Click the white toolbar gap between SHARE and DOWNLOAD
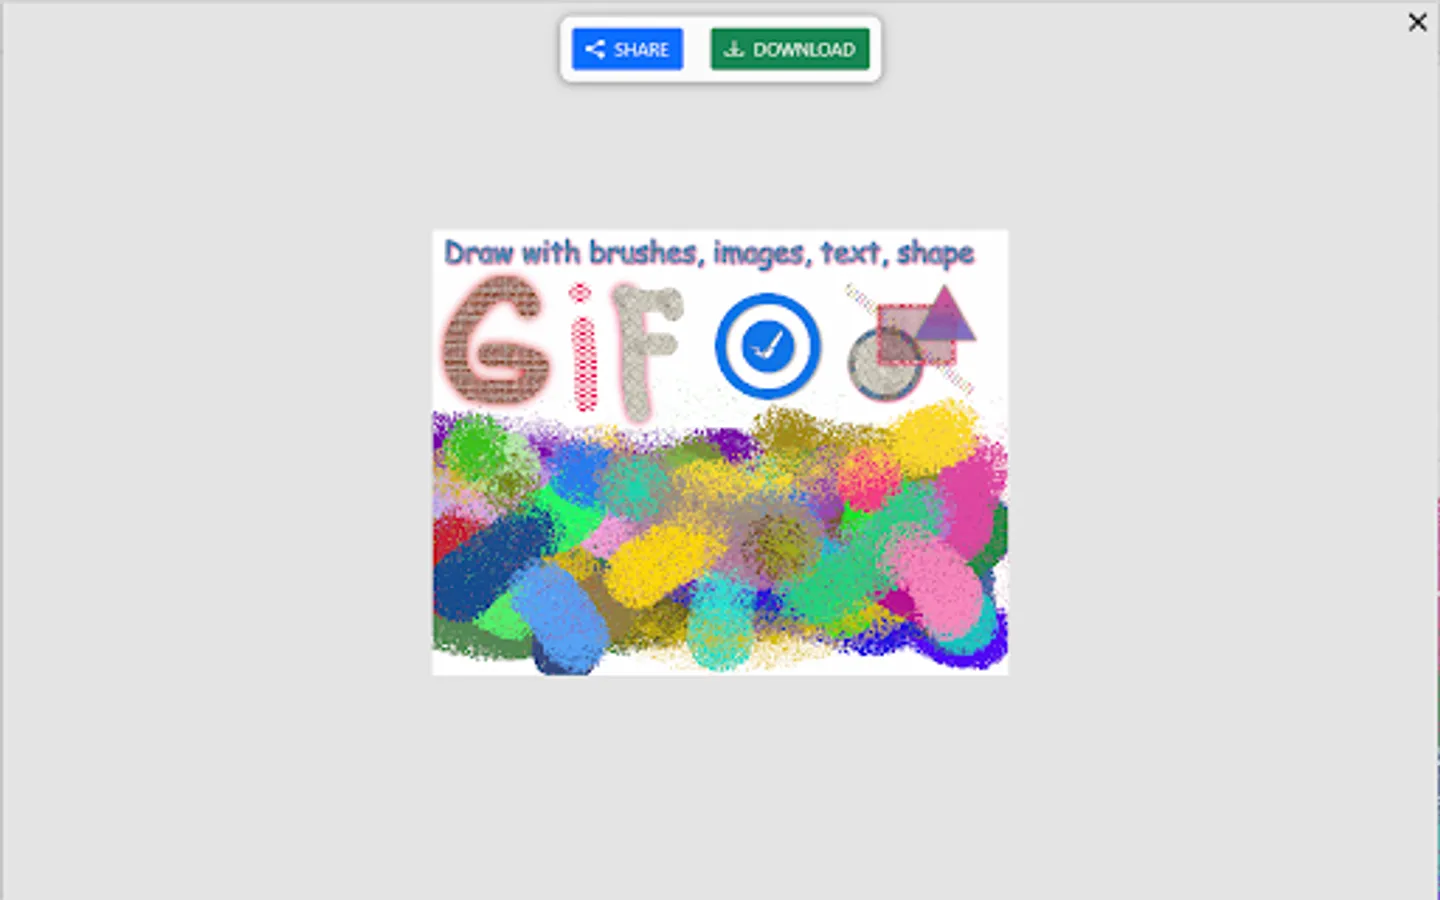This screenshot has width=1440, height=900. click(x=697, y=49)
